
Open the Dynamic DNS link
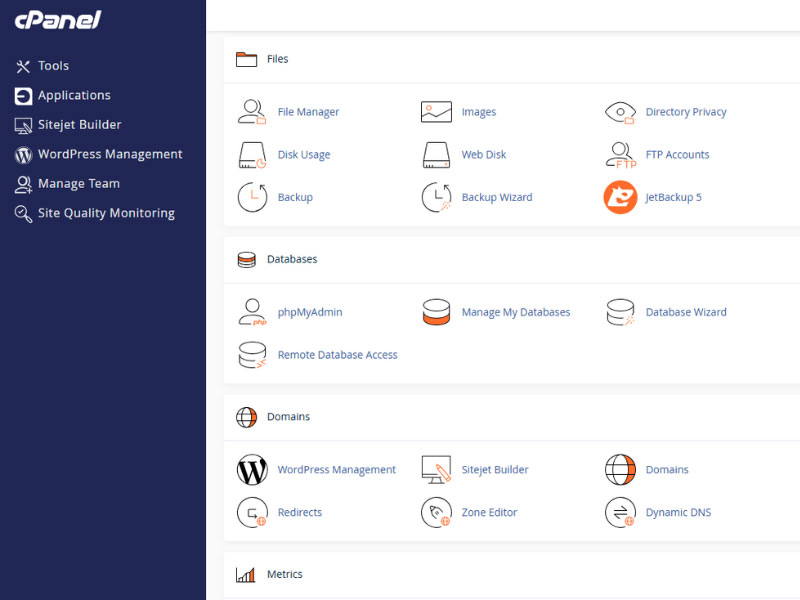(678, 512)
